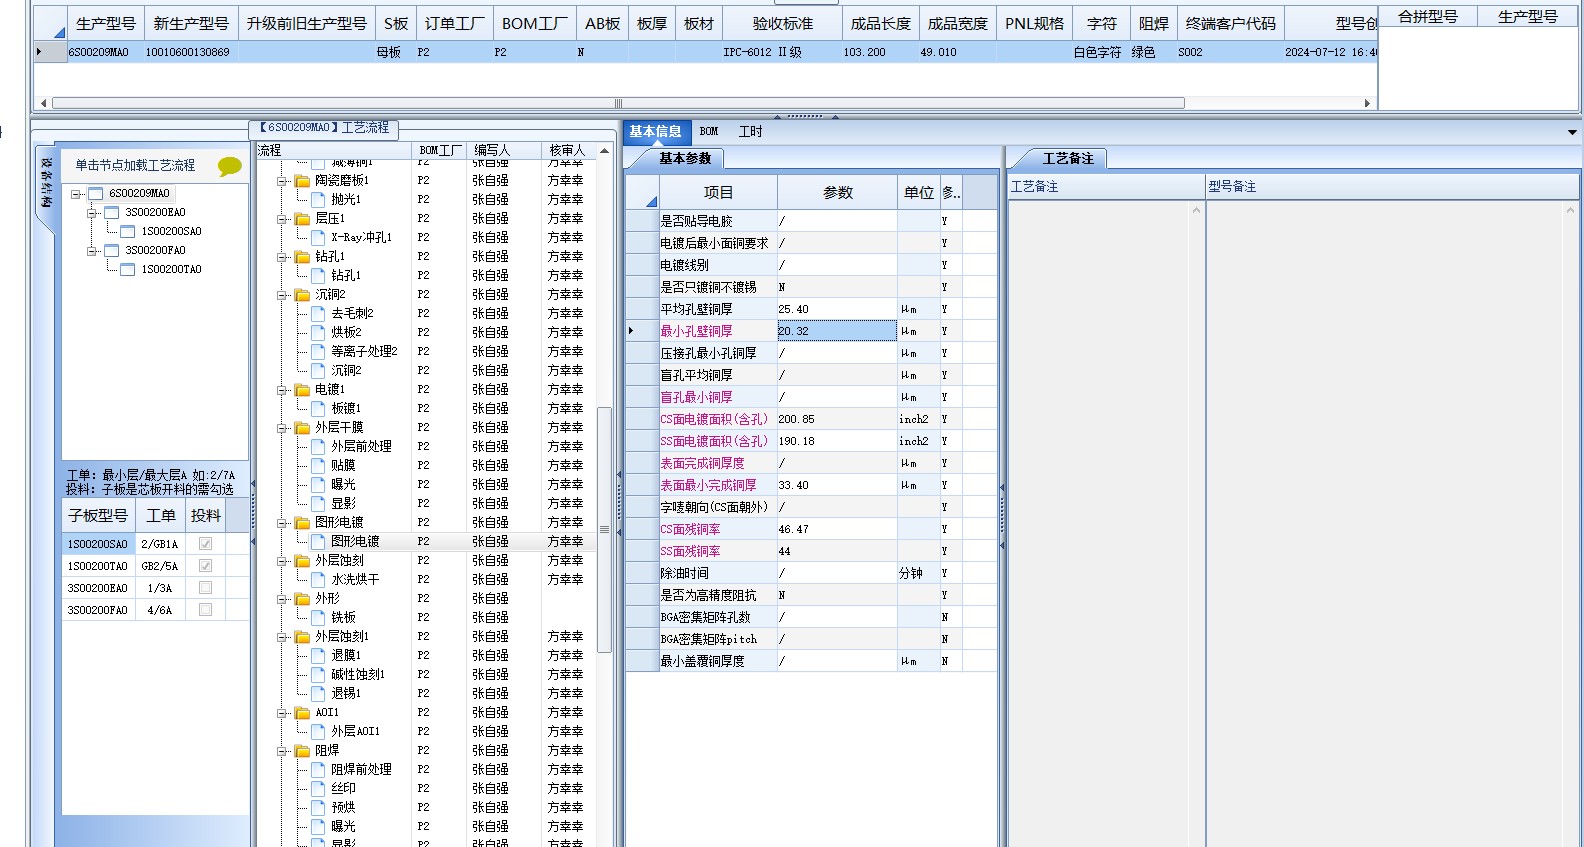Click the document icon beside 贴膜

coord(318,466)
